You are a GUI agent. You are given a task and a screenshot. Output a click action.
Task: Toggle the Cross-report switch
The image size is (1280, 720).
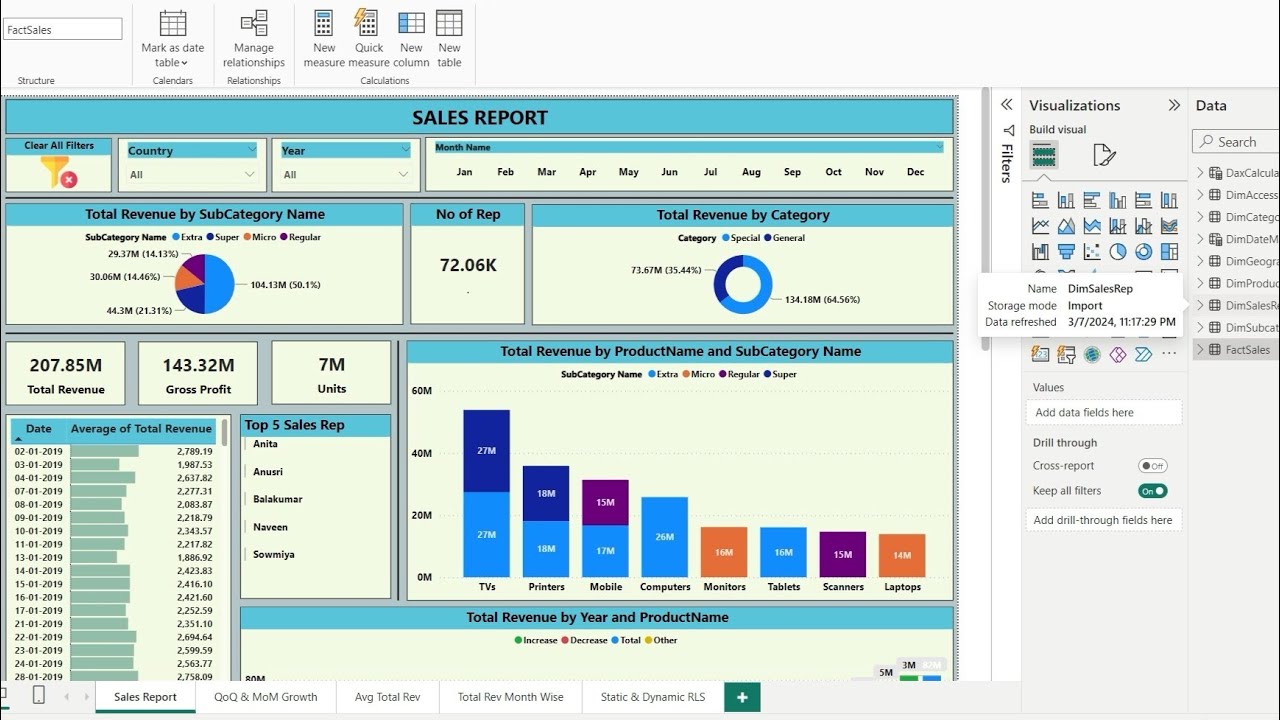click(1153, 466)
